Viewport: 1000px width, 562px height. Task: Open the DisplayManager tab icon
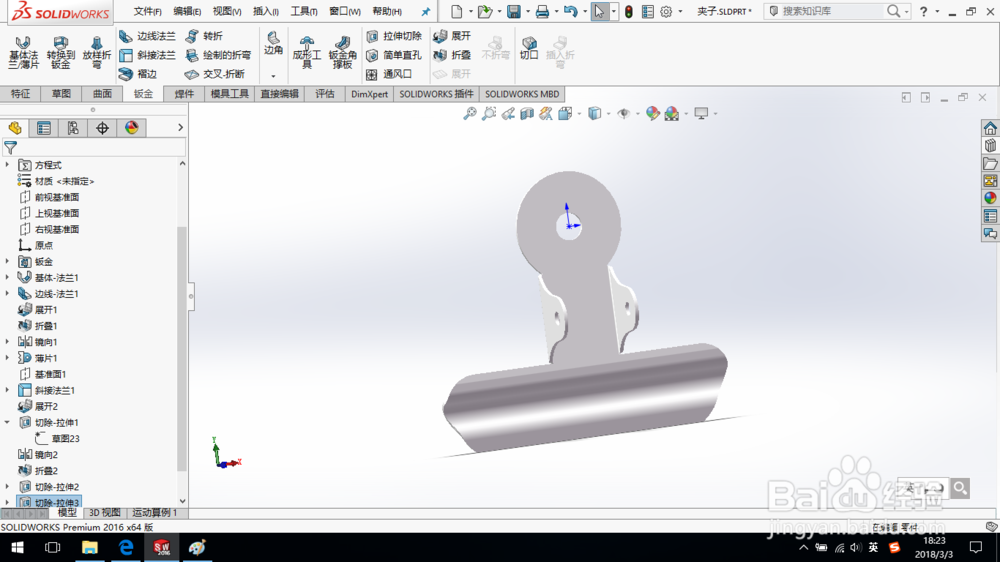pyautogui.click(x=131, y=128)
